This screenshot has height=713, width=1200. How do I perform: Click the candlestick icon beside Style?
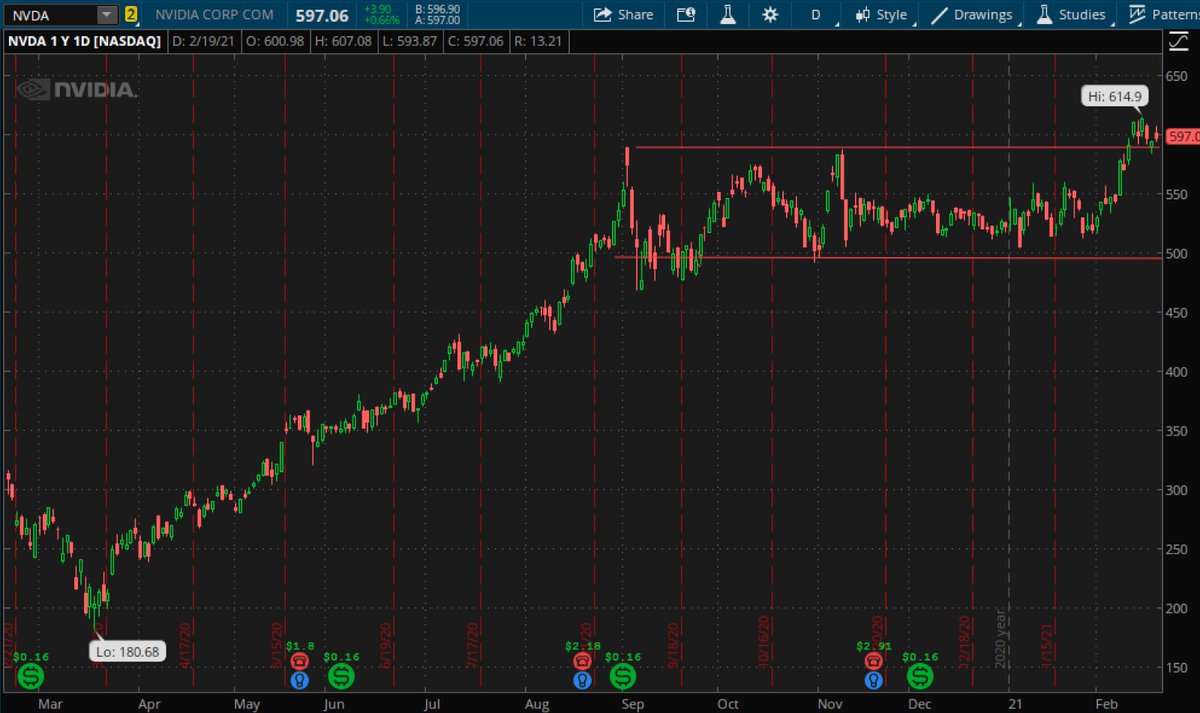click(x=862, y=15)
